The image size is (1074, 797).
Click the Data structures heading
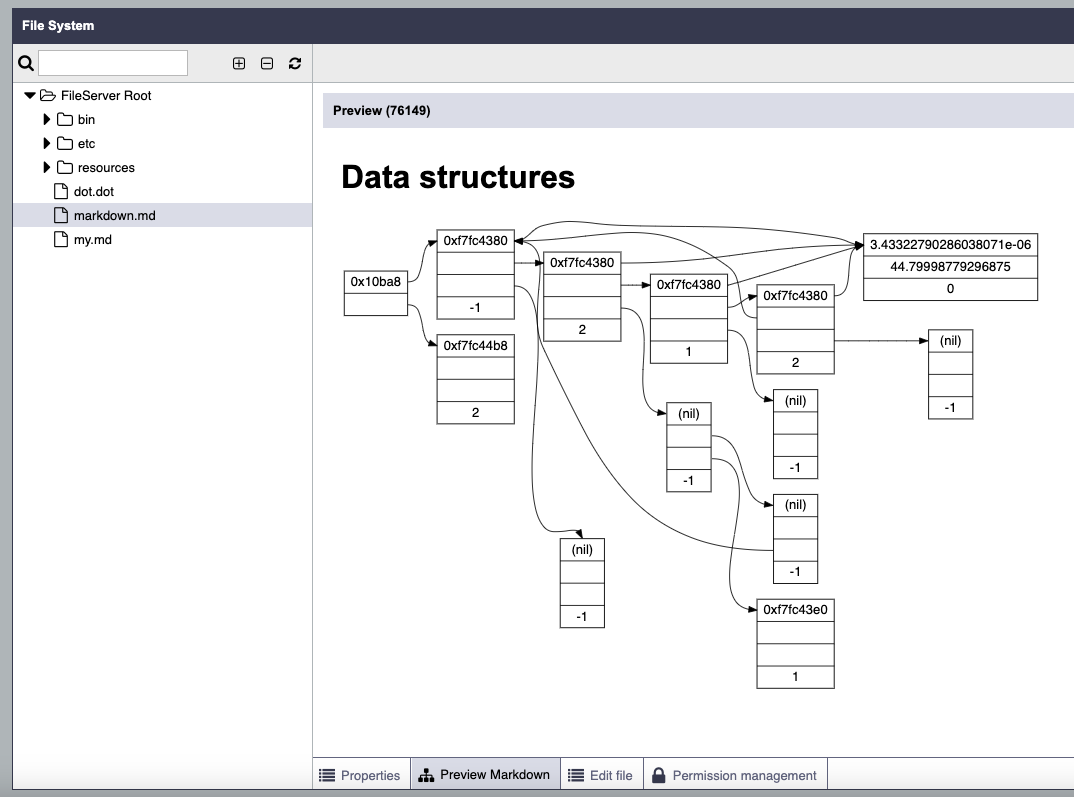[458, 177]
